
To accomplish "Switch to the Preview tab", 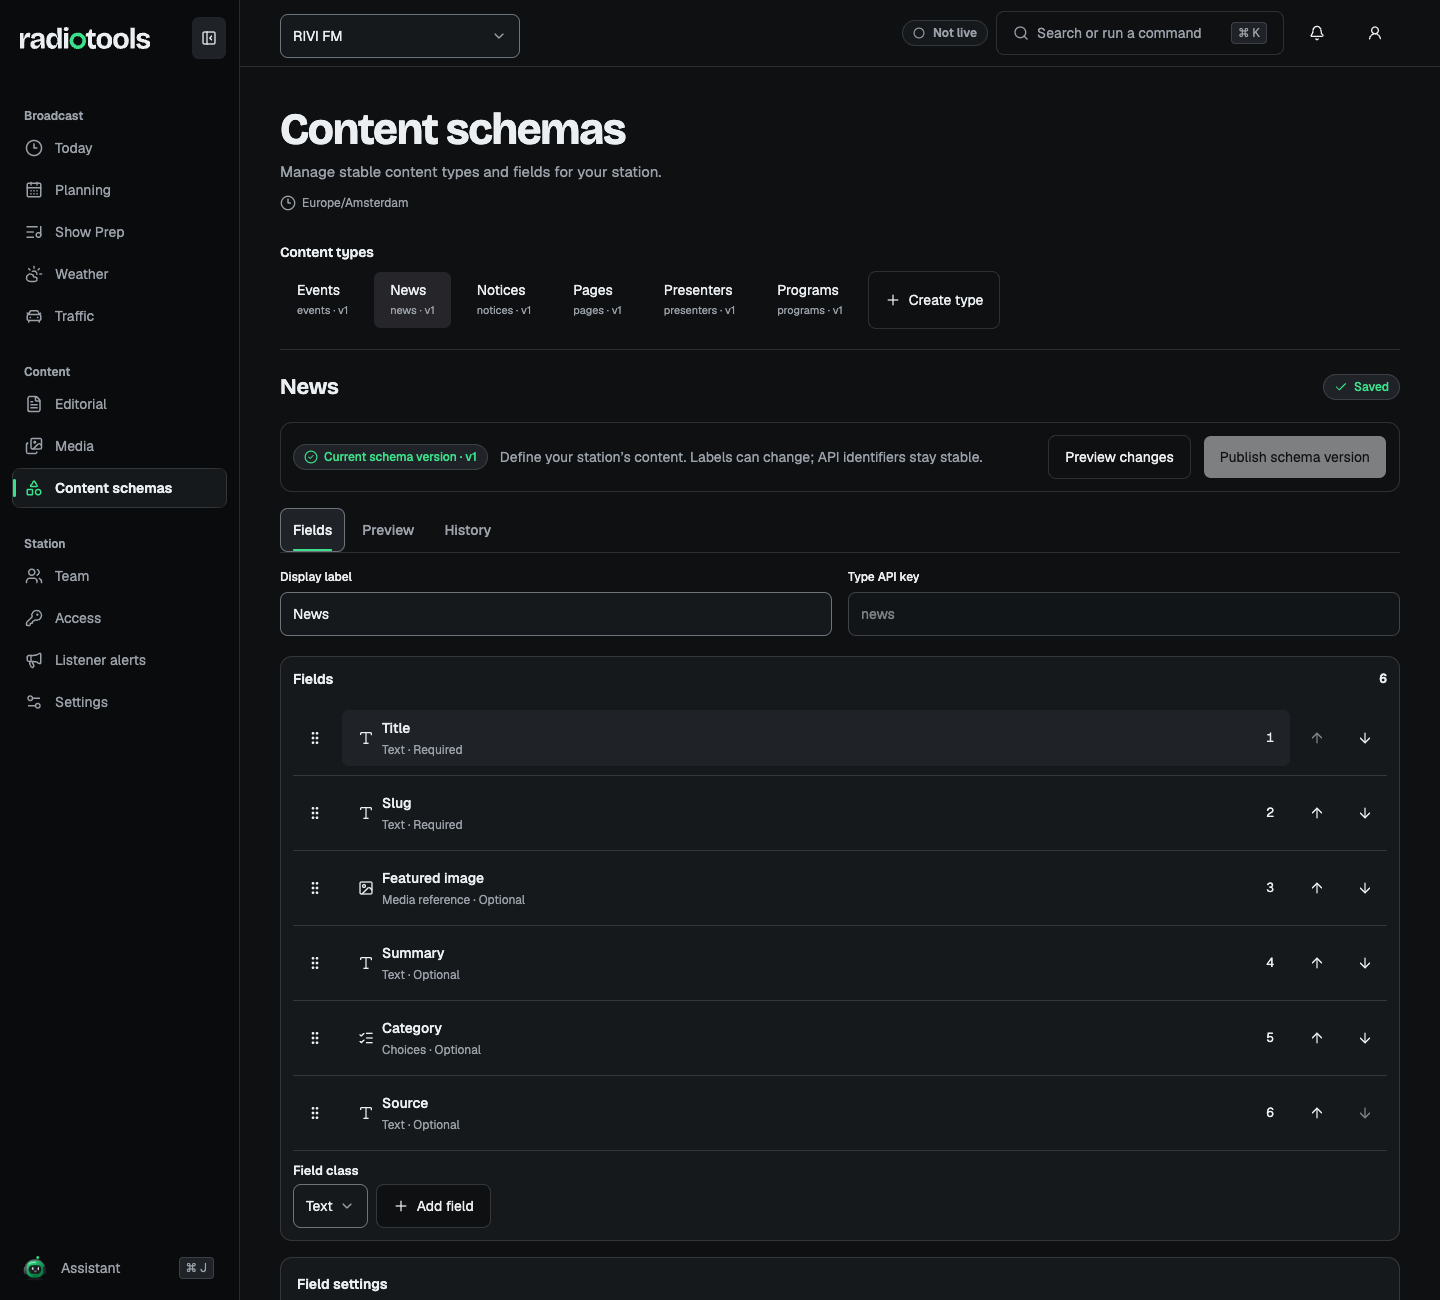I will click(388, 530).
